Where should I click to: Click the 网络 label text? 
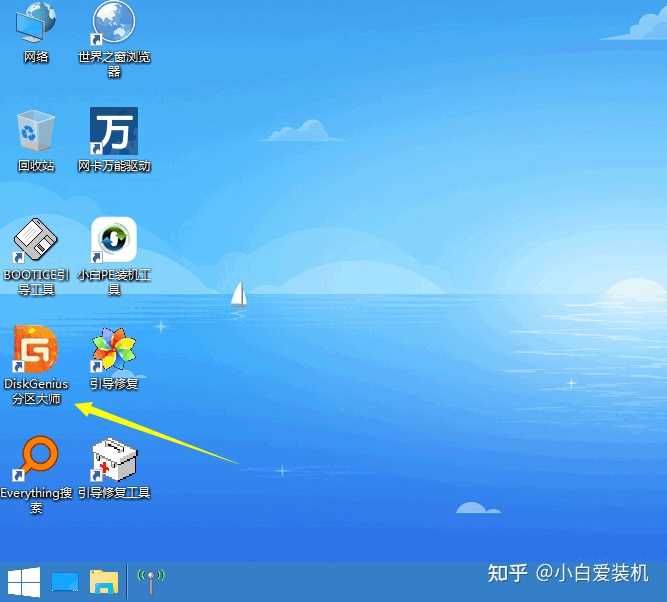(x=36, y=57)
